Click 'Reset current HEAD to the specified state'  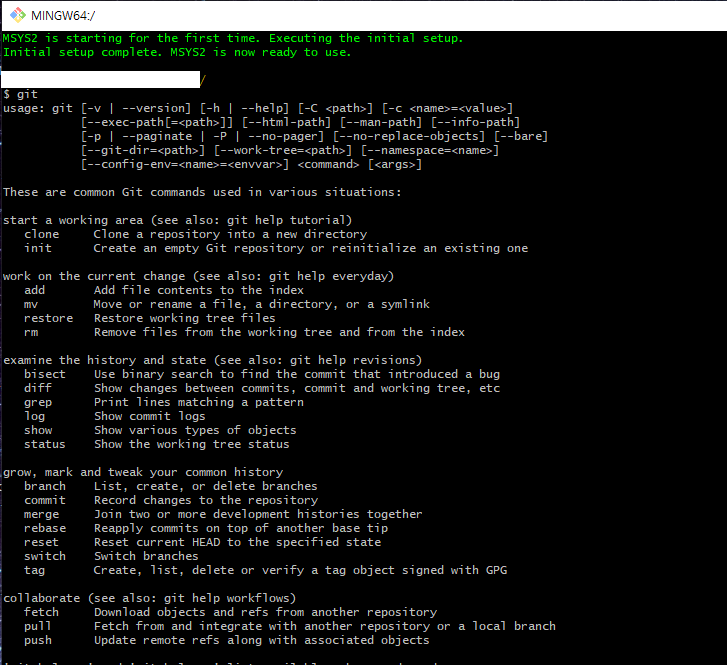pos(237,542)
